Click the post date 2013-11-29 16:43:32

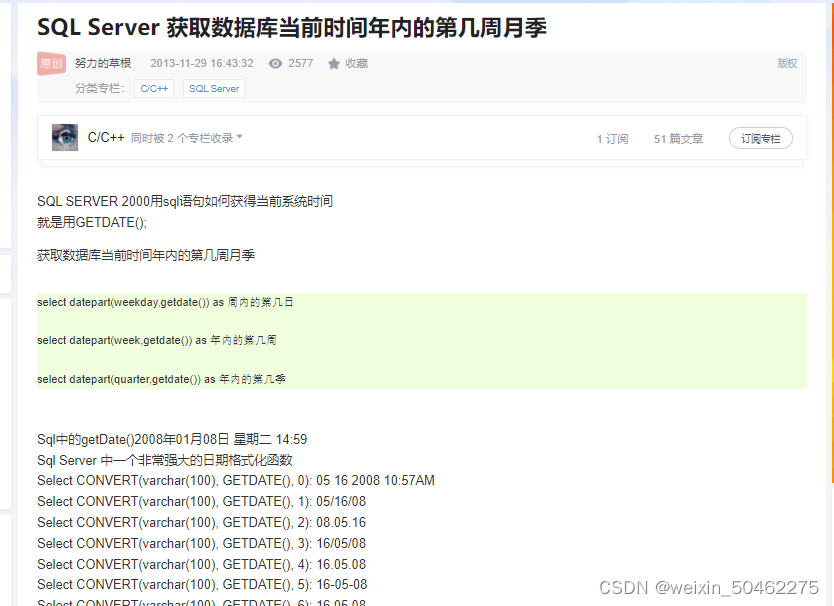202,63
